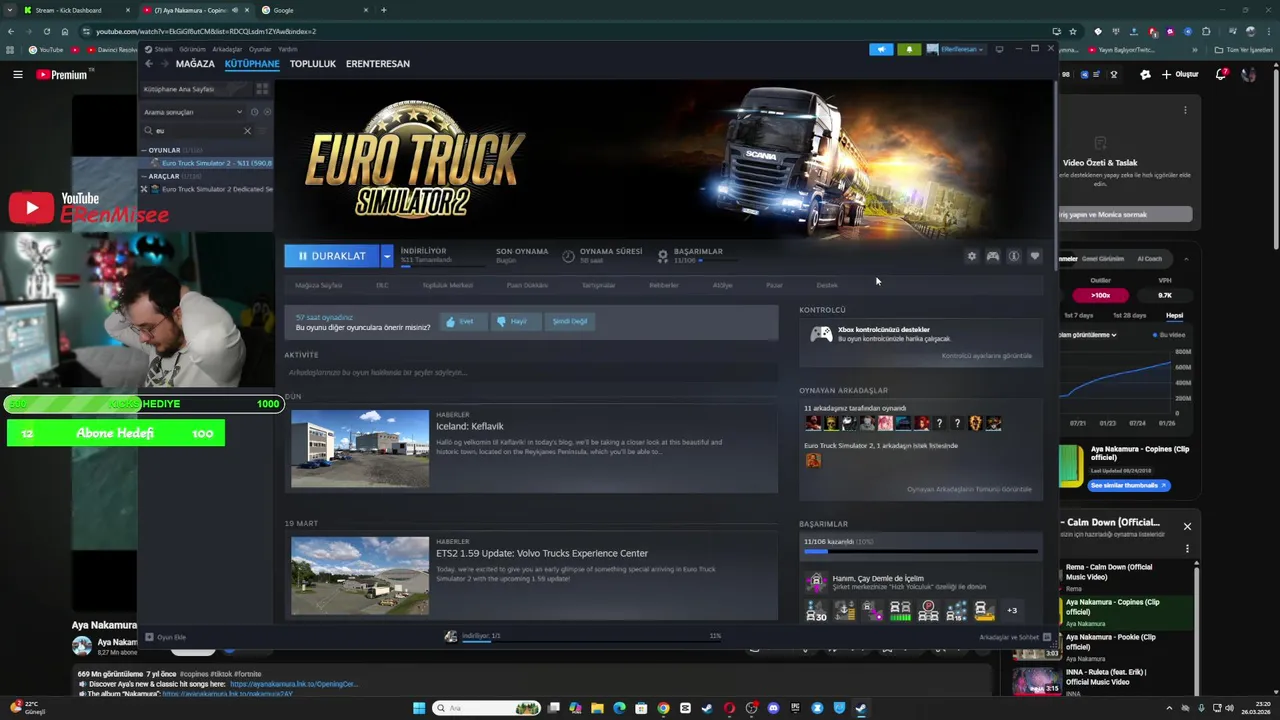The height and width of the screenshot is (720, 1280).
Task: Open Oyunlar menu in Steam
Action: coord(260,49)
